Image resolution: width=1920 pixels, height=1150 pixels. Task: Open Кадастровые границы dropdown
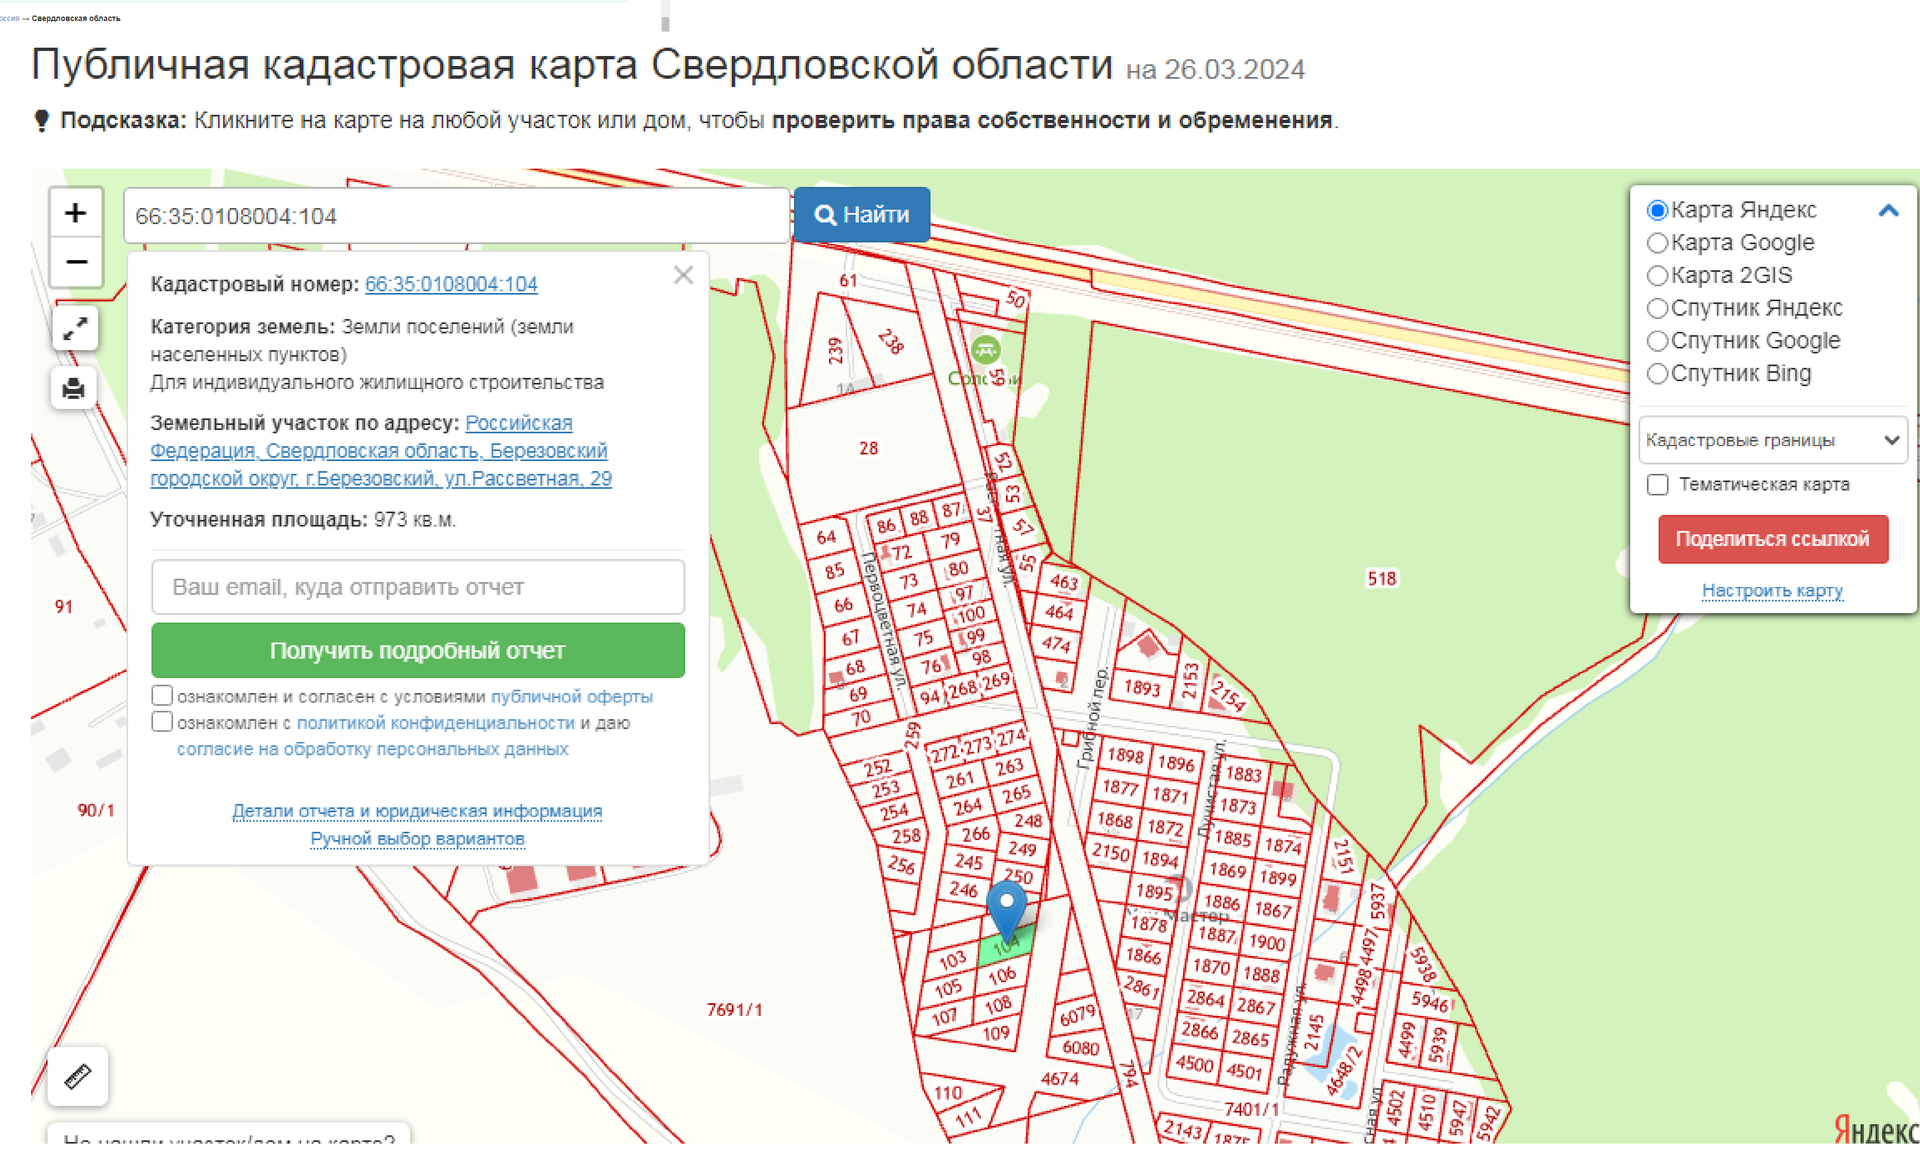click(1771, 440)
